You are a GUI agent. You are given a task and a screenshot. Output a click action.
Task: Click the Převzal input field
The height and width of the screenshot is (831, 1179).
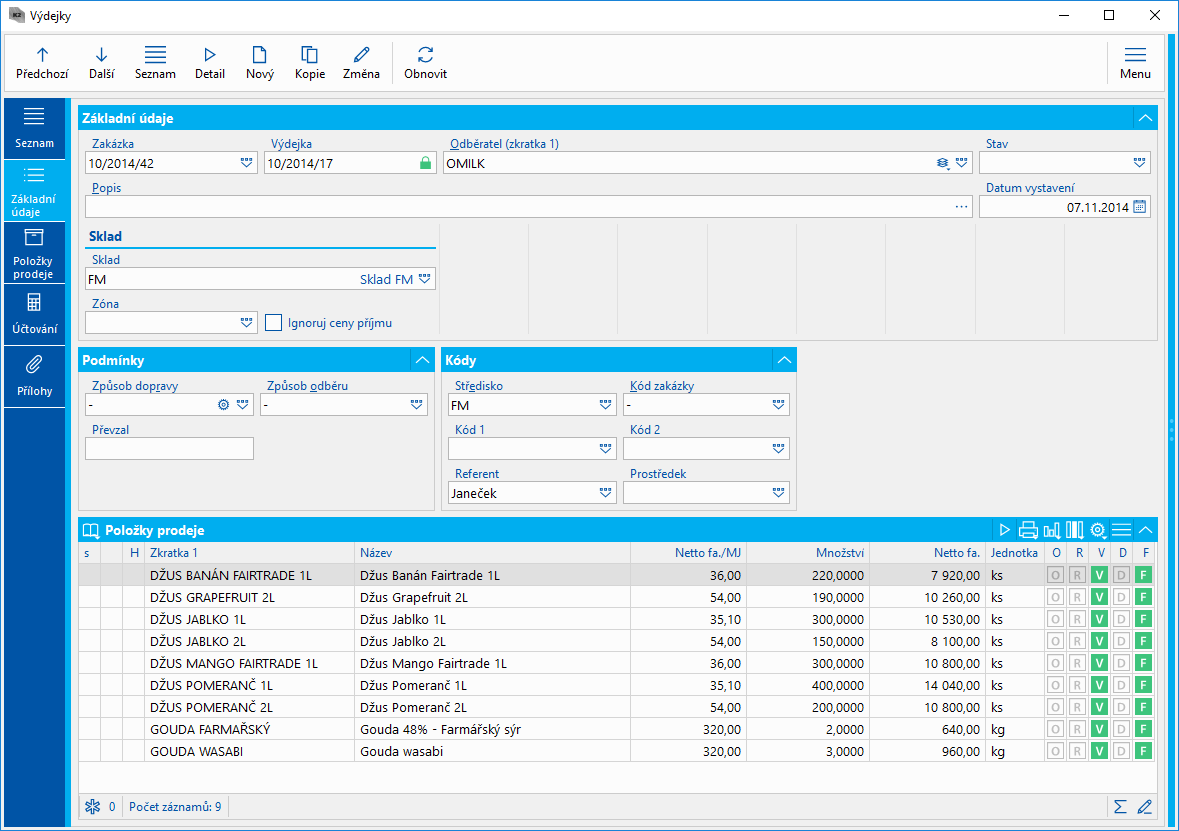click(169, 449)
